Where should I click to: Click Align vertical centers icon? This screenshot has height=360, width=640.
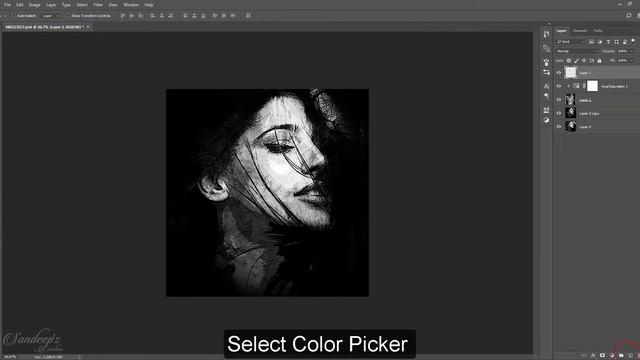pyautogui.click(x=131, y=16)
